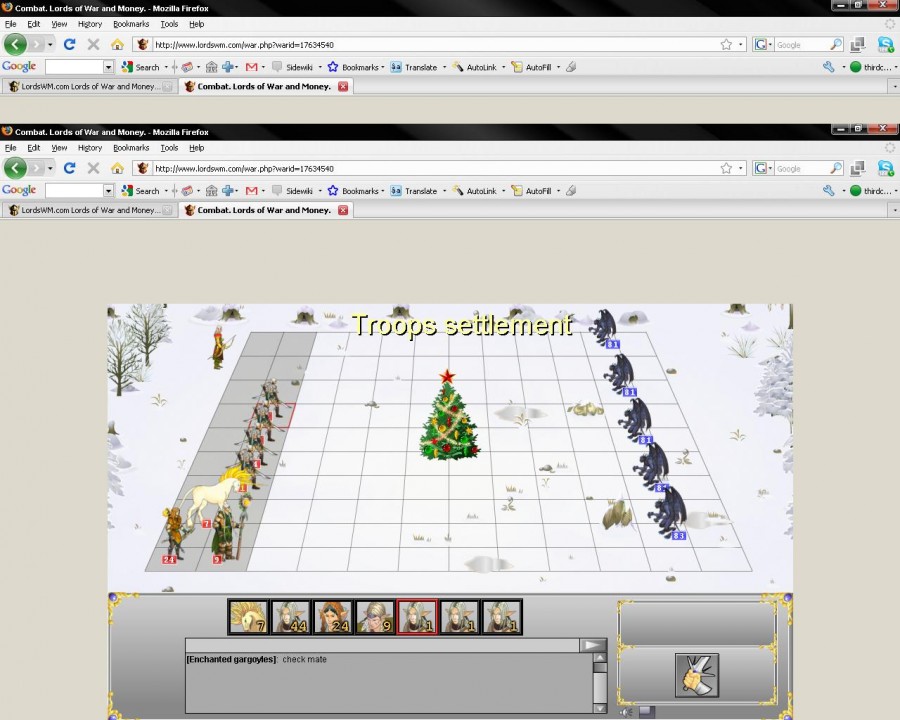This screenshot has height=720, width=900.
Task: Select the elf unit portrait showing 44
Action: [289, 617]
